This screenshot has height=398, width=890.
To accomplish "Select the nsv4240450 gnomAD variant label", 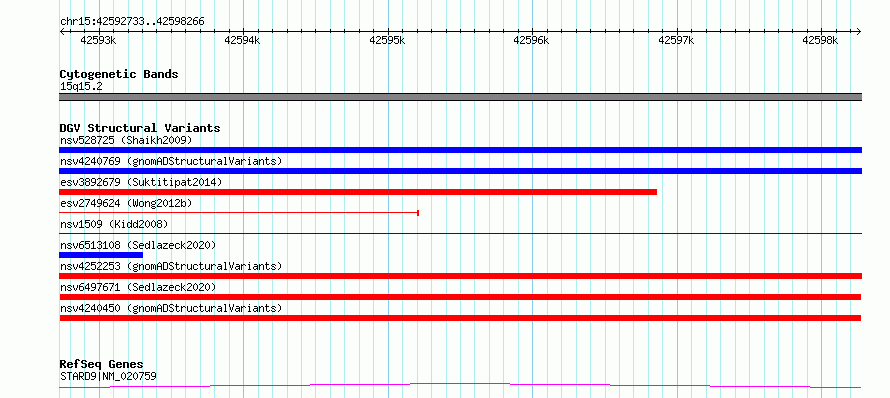I will click(171, 308).
